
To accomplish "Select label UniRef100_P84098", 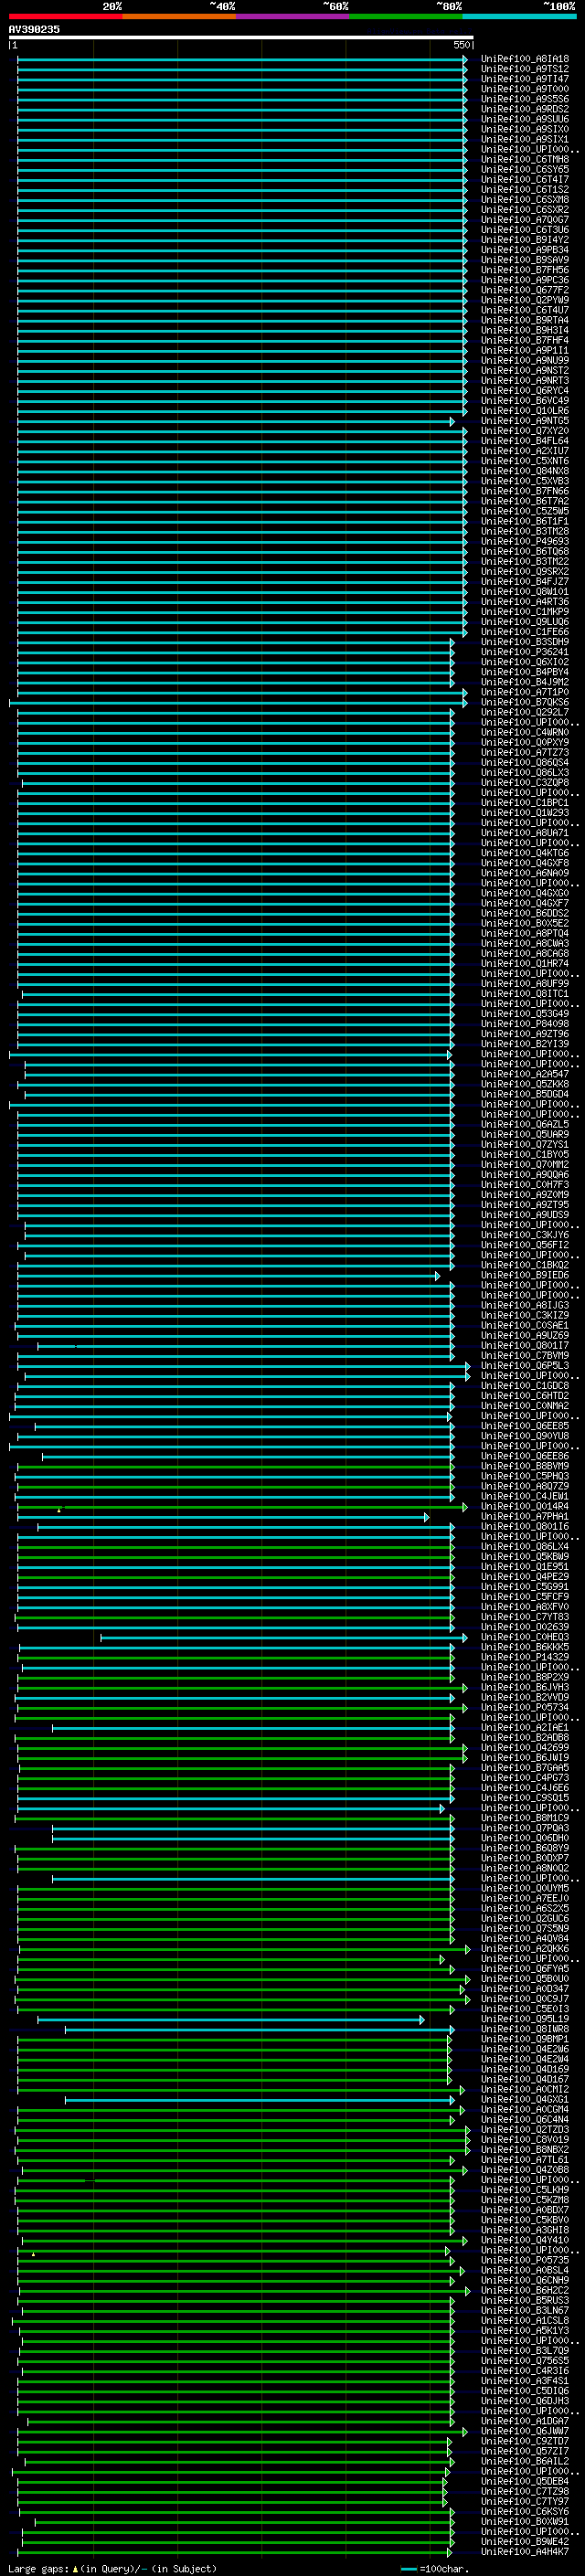I will pyautogui.click(x=525, y=1024).
